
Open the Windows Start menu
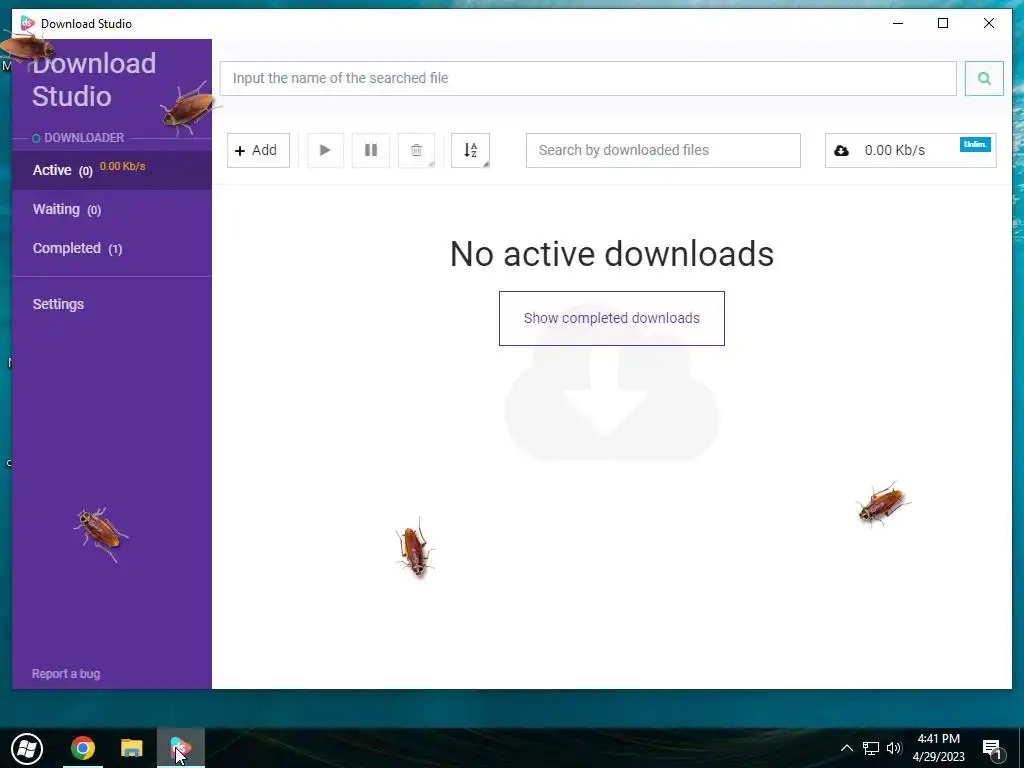click(27, 748)
